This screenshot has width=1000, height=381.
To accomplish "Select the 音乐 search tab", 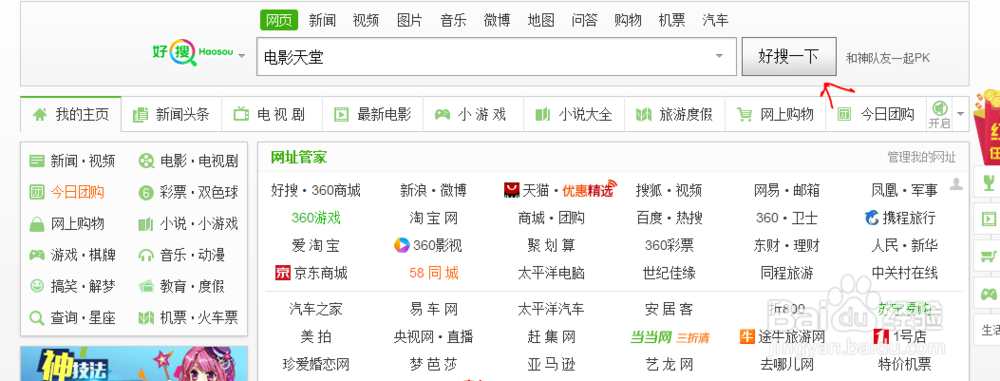I will point(453,20).
